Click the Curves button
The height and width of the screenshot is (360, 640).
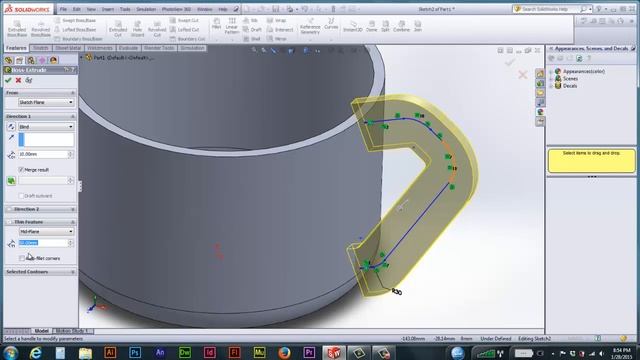[x=331, y=24]
